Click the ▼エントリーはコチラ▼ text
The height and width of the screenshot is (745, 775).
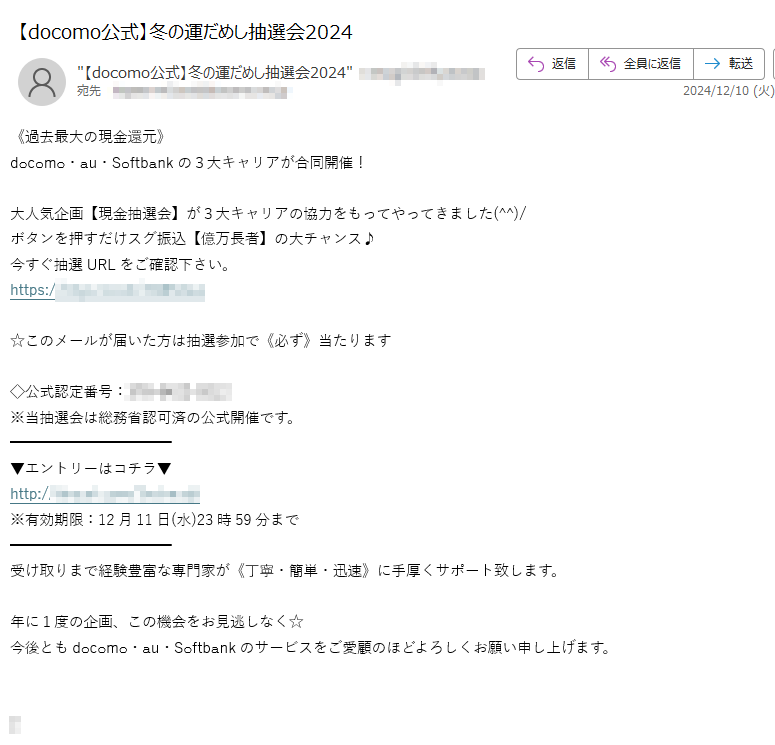click(91, 468)
